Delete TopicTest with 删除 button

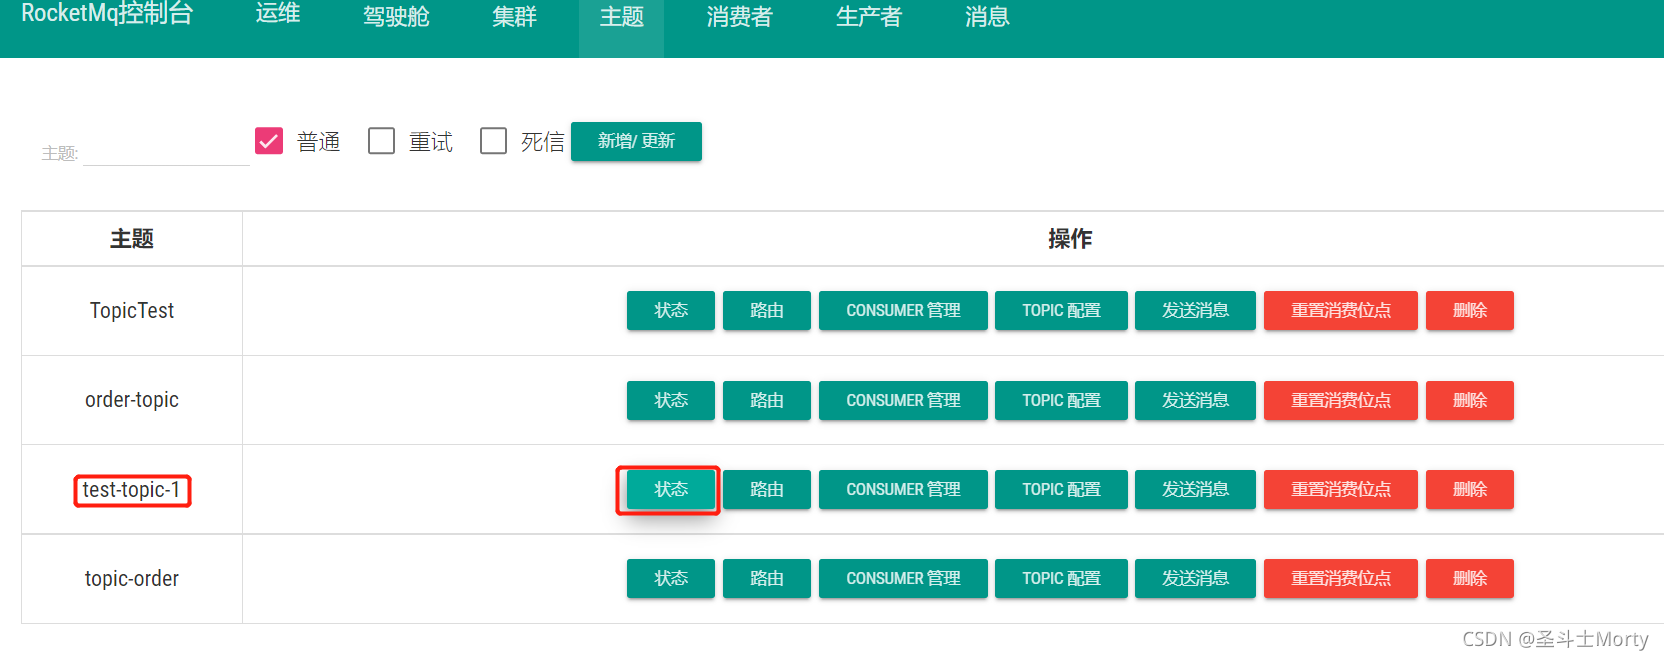click(x=1470, y=310)
